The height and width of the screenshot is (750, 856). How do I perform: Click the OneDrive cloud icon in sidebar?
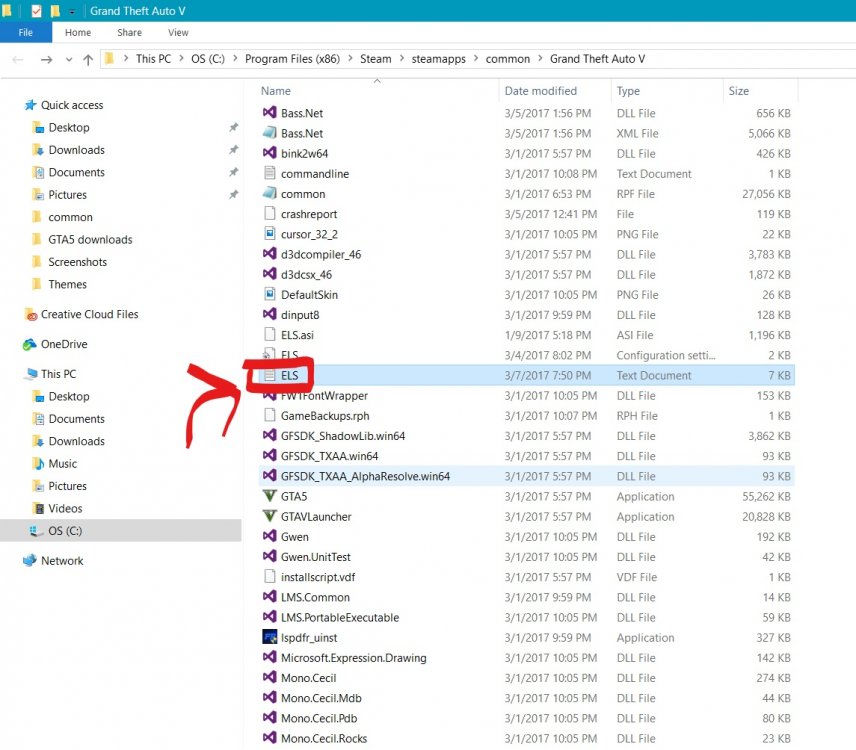30,344
